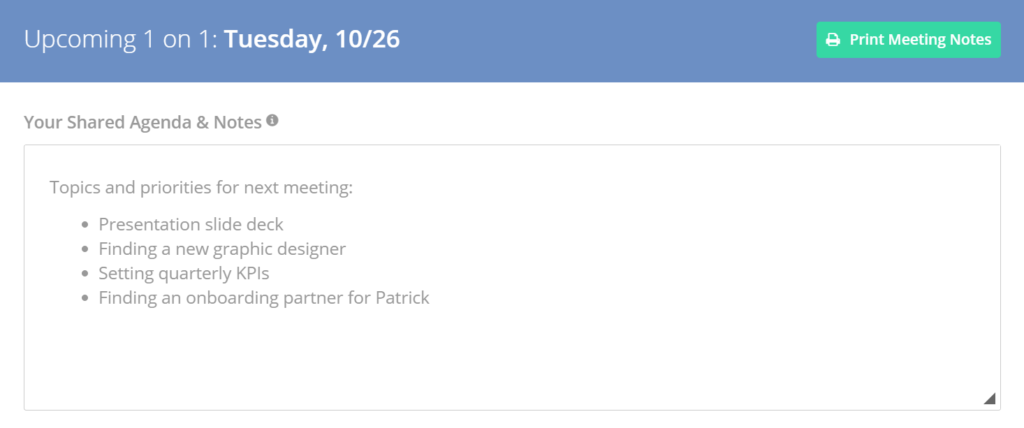This screenshot has height=428, width=1024.
Task: Click 'Finding an onboarding partner for Patrick' line
Action: (x=264, y=298)
